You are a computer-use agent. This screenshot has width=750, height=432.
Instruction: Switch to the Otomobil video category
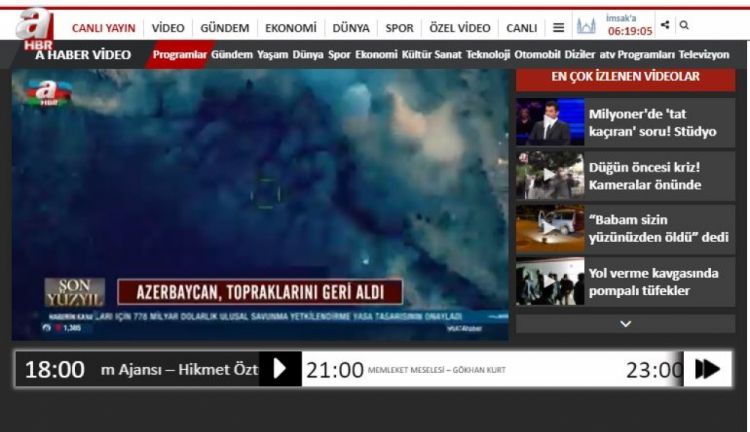coord(539,55)
